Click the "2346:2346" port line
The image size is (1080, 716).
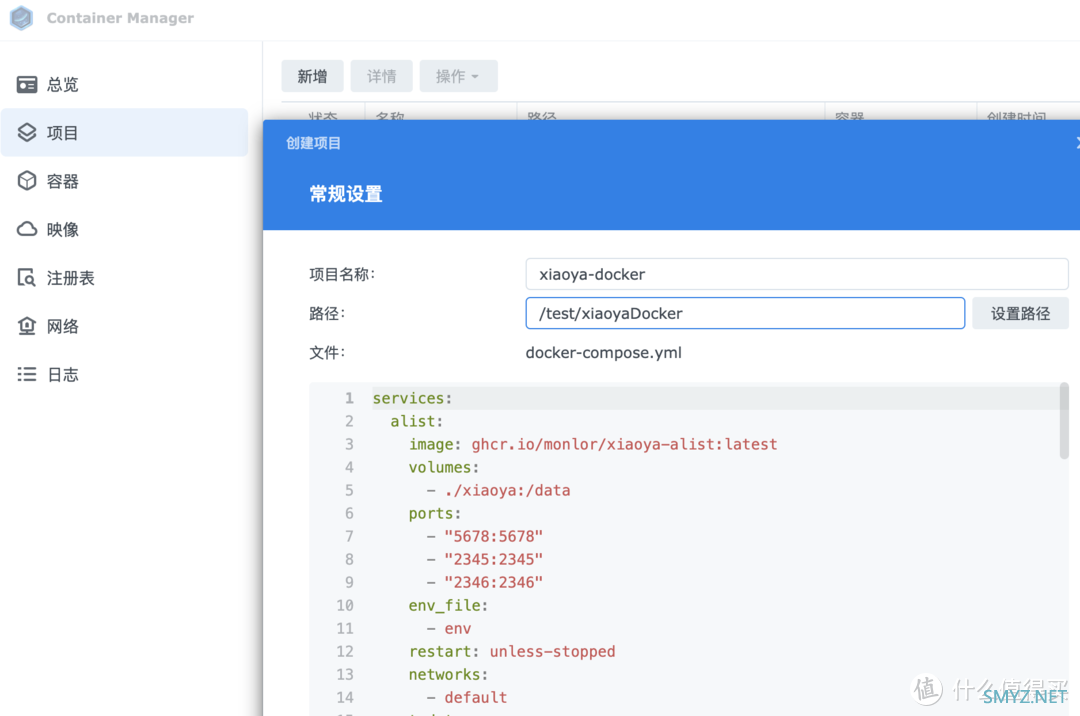484,582
